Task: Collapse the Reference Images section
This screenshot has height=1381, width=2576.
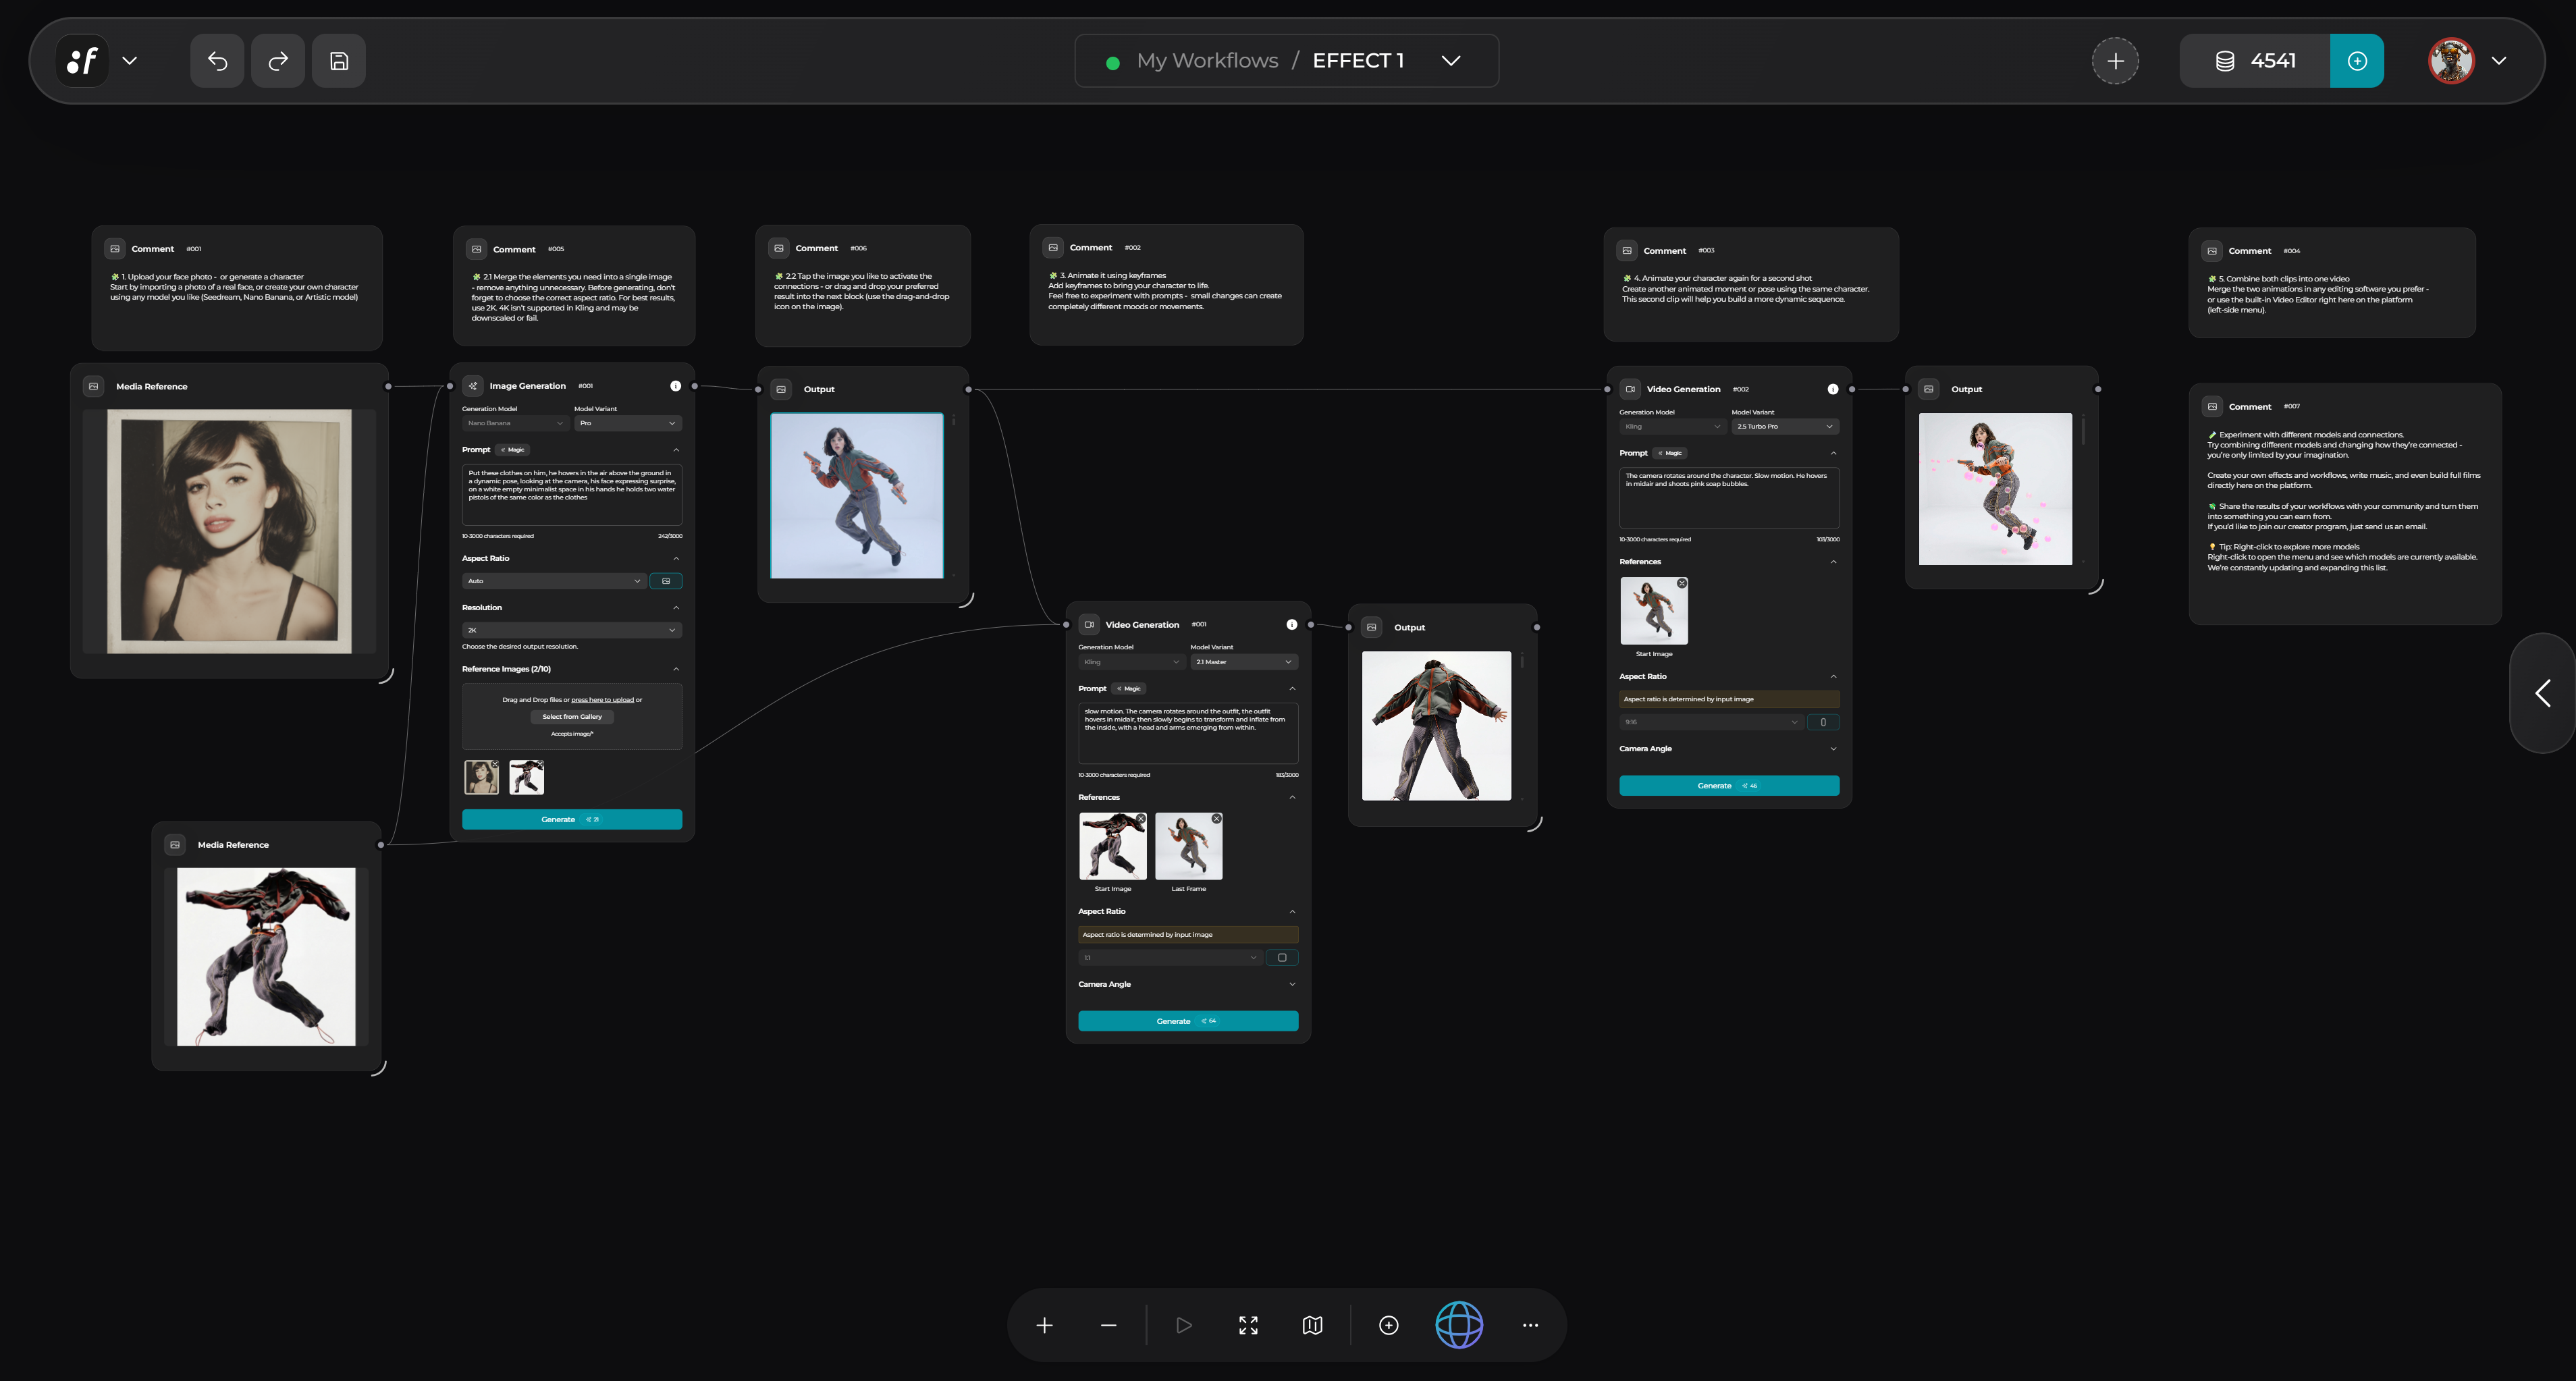Action: 676,668
